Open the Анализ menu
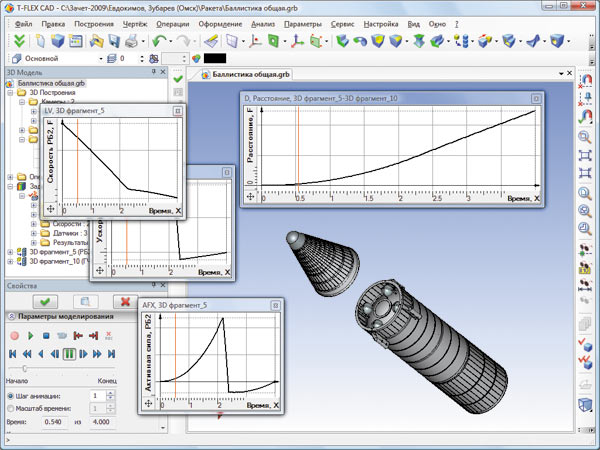Viewport: 600px width, 450px height. click(x=263, y=24)
